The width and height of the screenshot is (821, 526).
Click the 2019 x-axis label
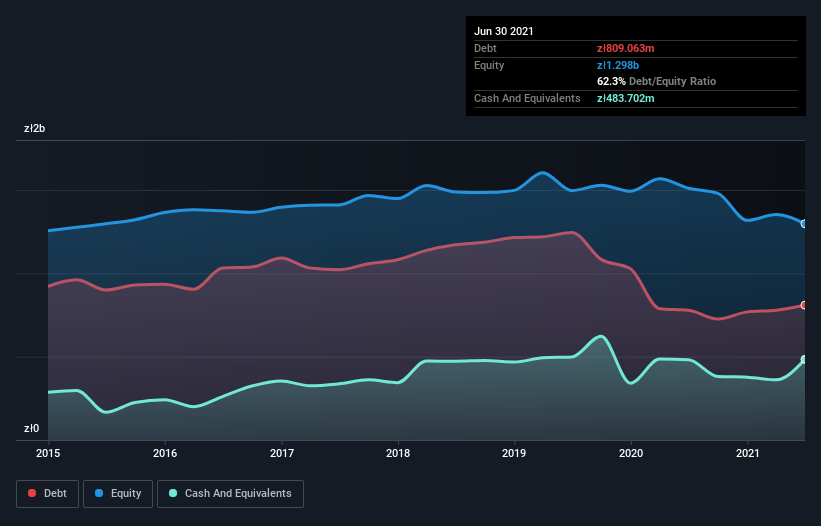point(514,453)
